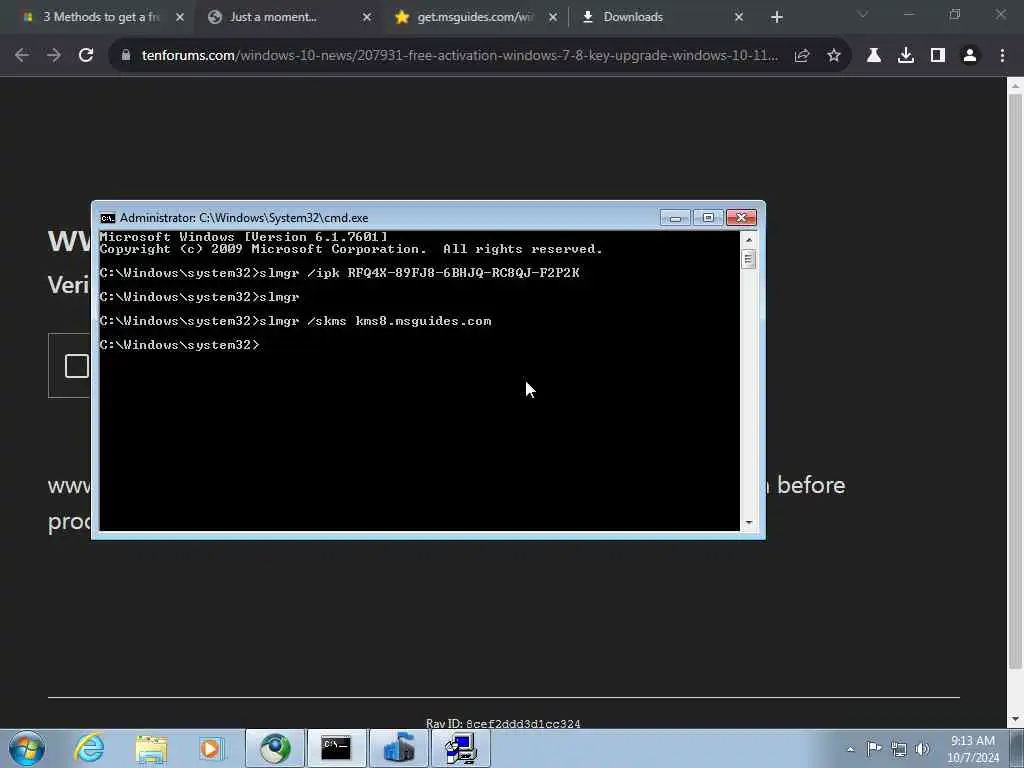The width and height of the screenshot is (1024, 768).
Task: Open cmd window system menu icon
Action: pyautogui.click(x=108, y=218)
